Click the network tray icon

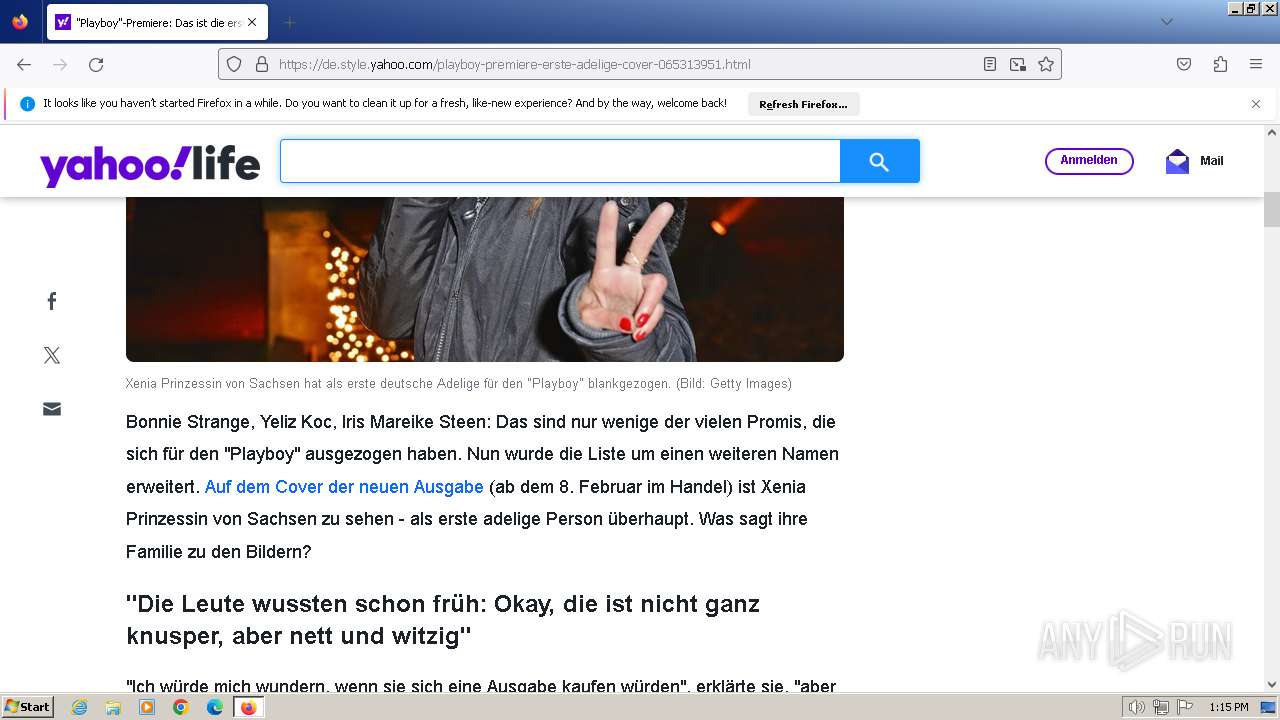coord(1161,707)
